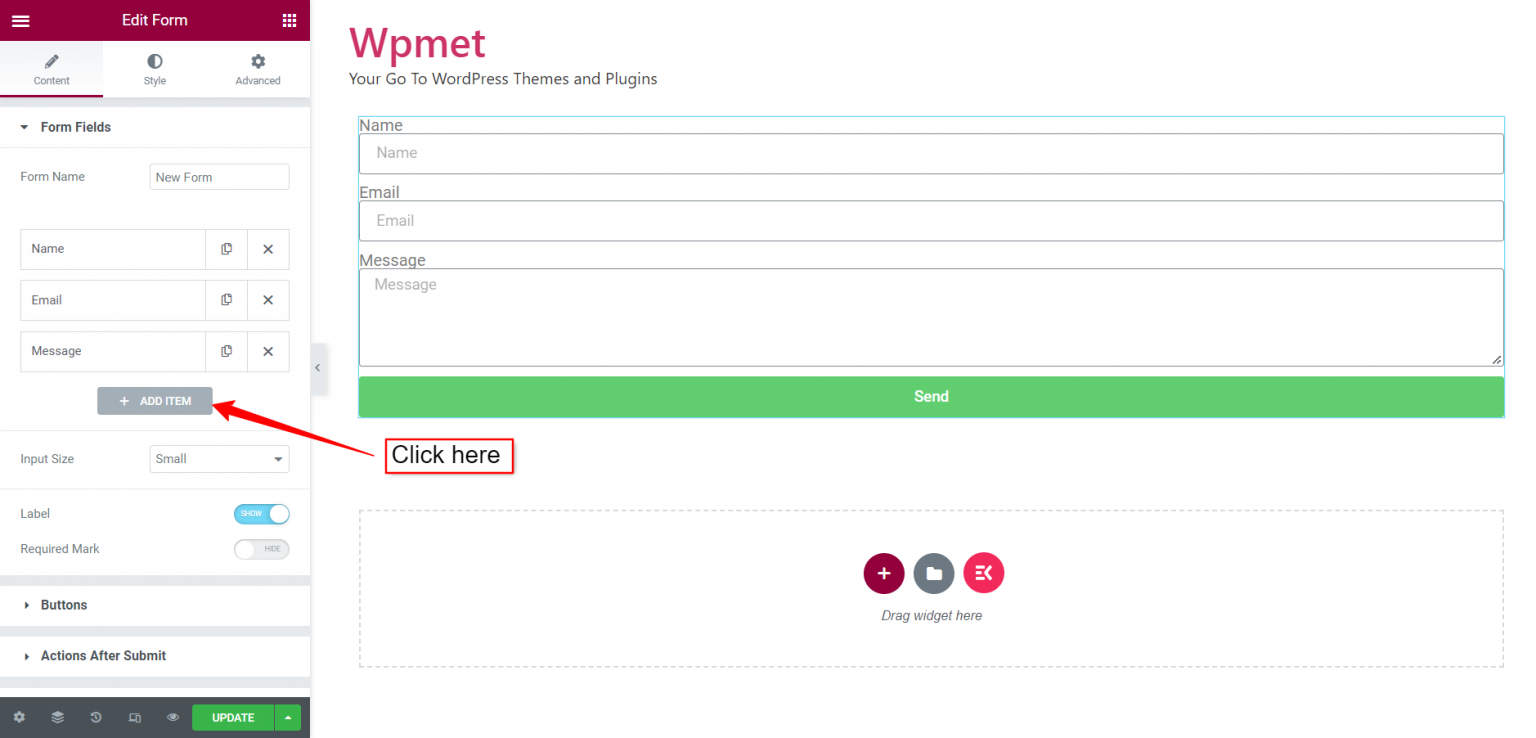The image size is (1536, 738).
Task: Toggle the Label switch to hide labels
Action: pos(261,513)
